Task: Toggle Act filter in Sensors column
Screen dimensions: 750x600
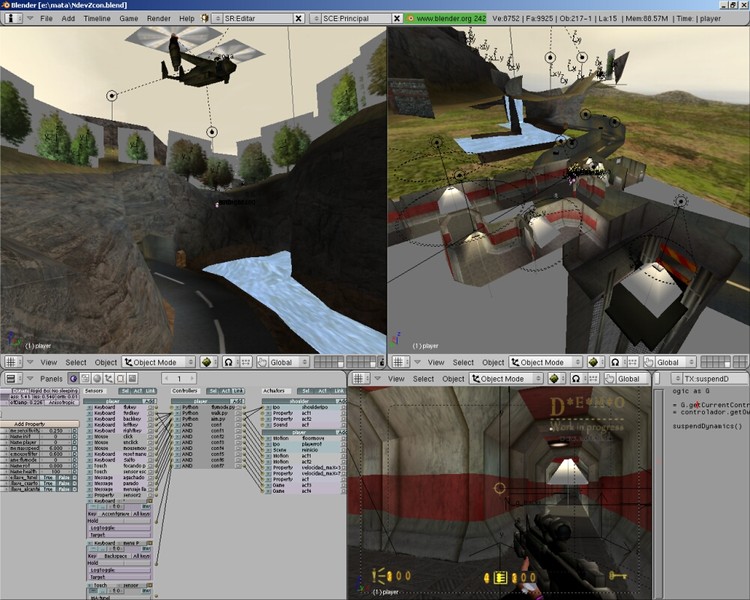Action: 138,391
